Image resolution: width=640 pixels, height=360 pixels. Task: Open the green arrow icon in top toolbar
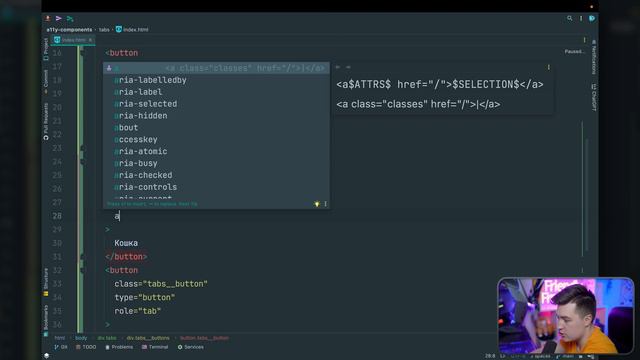(x=70, y=18)
